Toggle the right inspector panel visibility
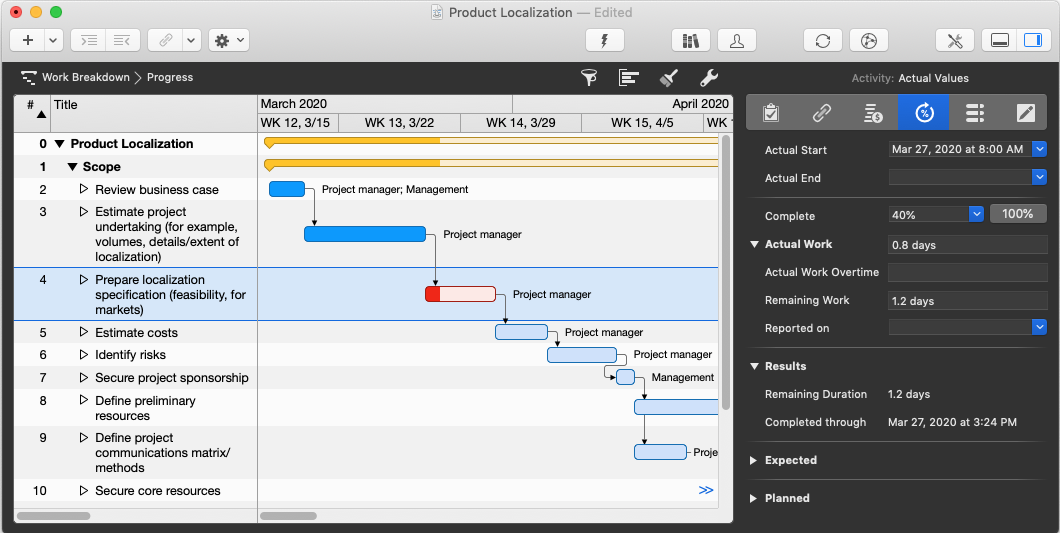The width and height of the screenshot is (1060, 533). point(1030,40)
